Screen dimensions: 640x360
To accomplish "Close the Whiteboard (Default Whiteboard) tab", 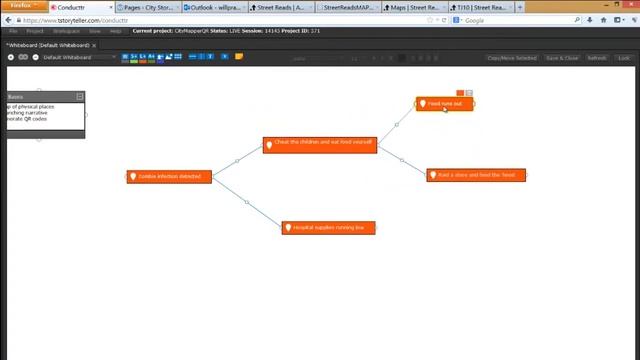I will tap(94, 45).
